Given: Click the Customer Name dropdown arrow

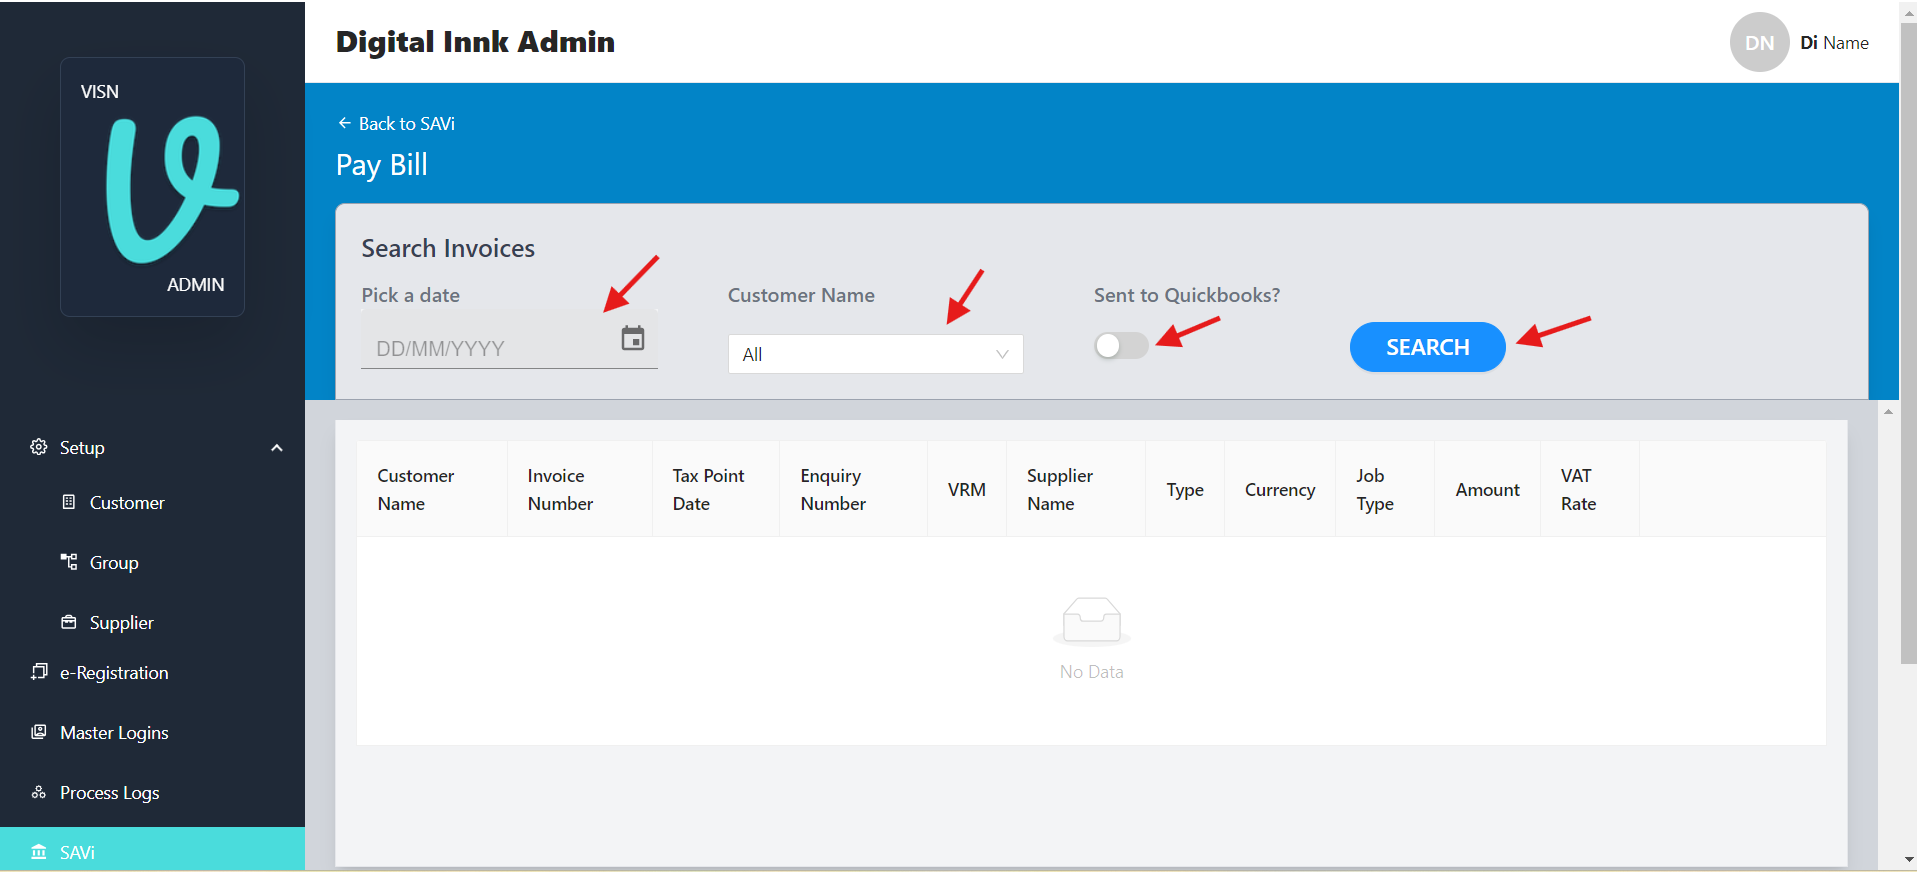Looking at the screenshot, I should point(1002,354).
